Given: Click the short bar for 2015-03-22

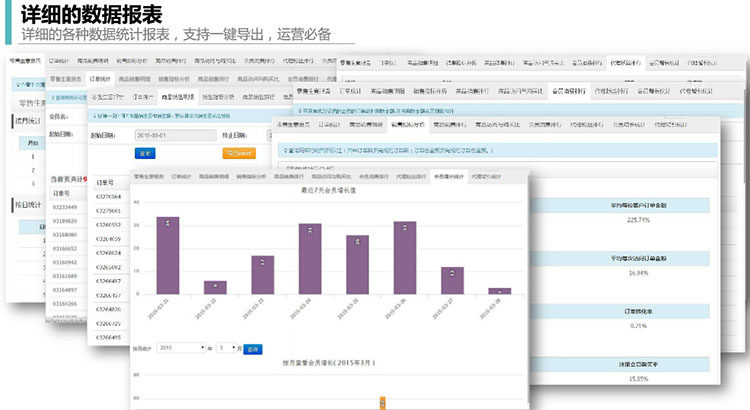Looking at the screenshot, I should click(x=215, y=288).
